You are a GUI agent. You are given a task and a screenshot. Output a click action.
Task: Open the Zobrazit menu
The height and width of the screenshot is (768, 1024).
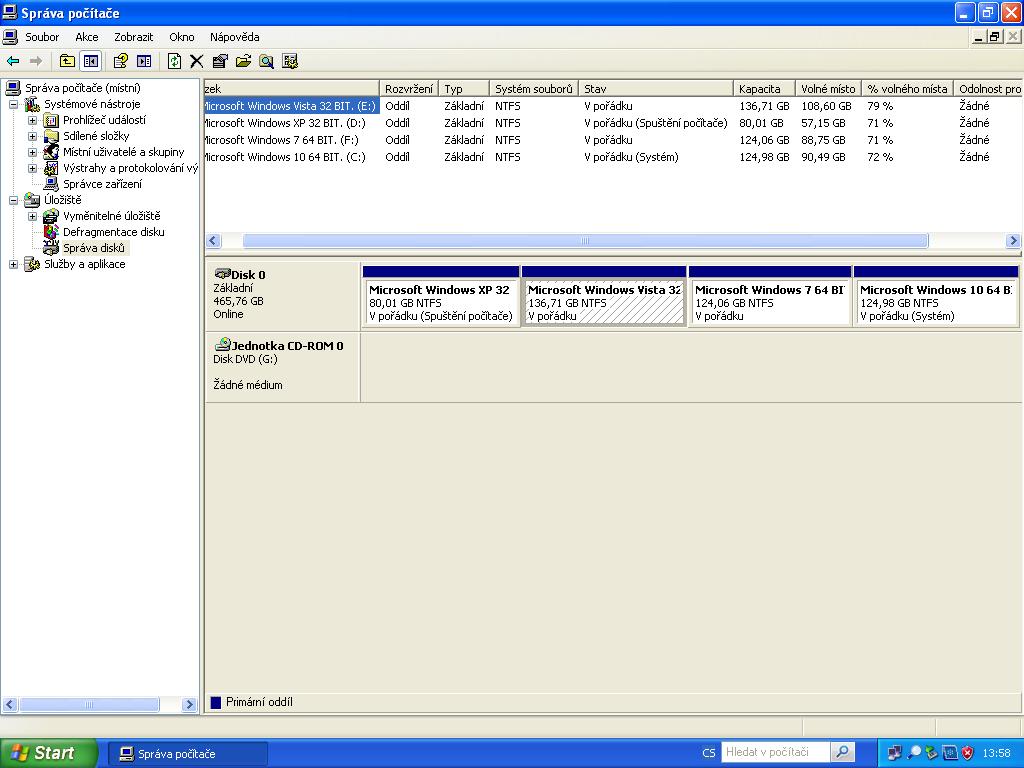(133, 37)
